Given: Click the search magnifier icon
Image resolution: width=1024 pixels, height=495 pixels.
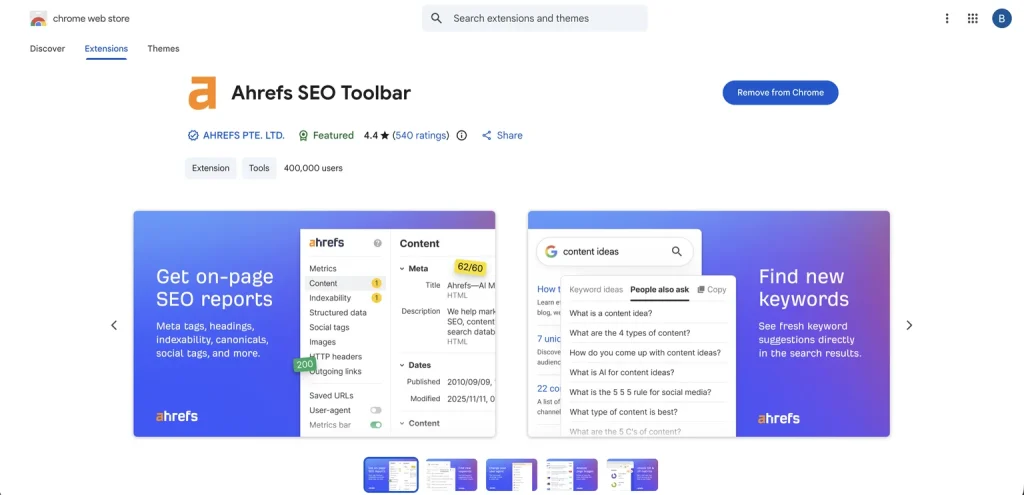Looking at the screenshot, I should (x=436, y=18).
